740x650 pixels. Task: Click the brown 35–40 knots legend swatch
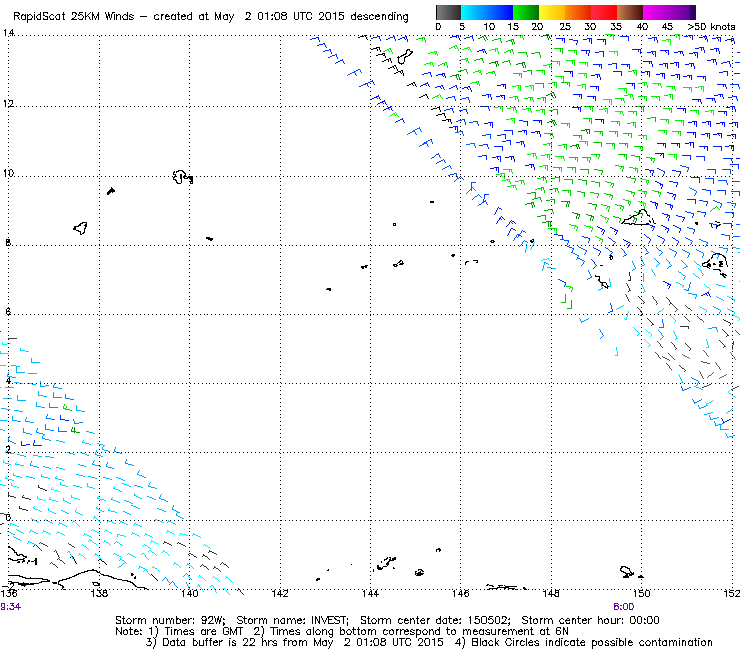click(630, 12)
